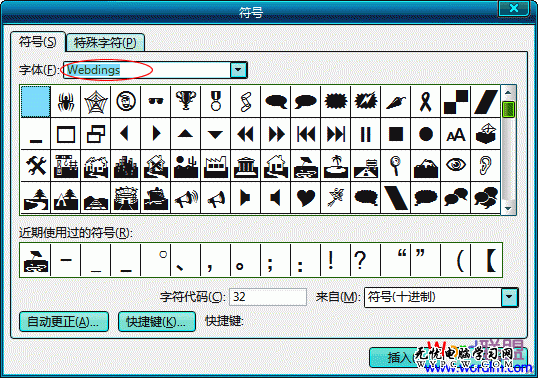Pick the awareness ribbon symbol

425,102
